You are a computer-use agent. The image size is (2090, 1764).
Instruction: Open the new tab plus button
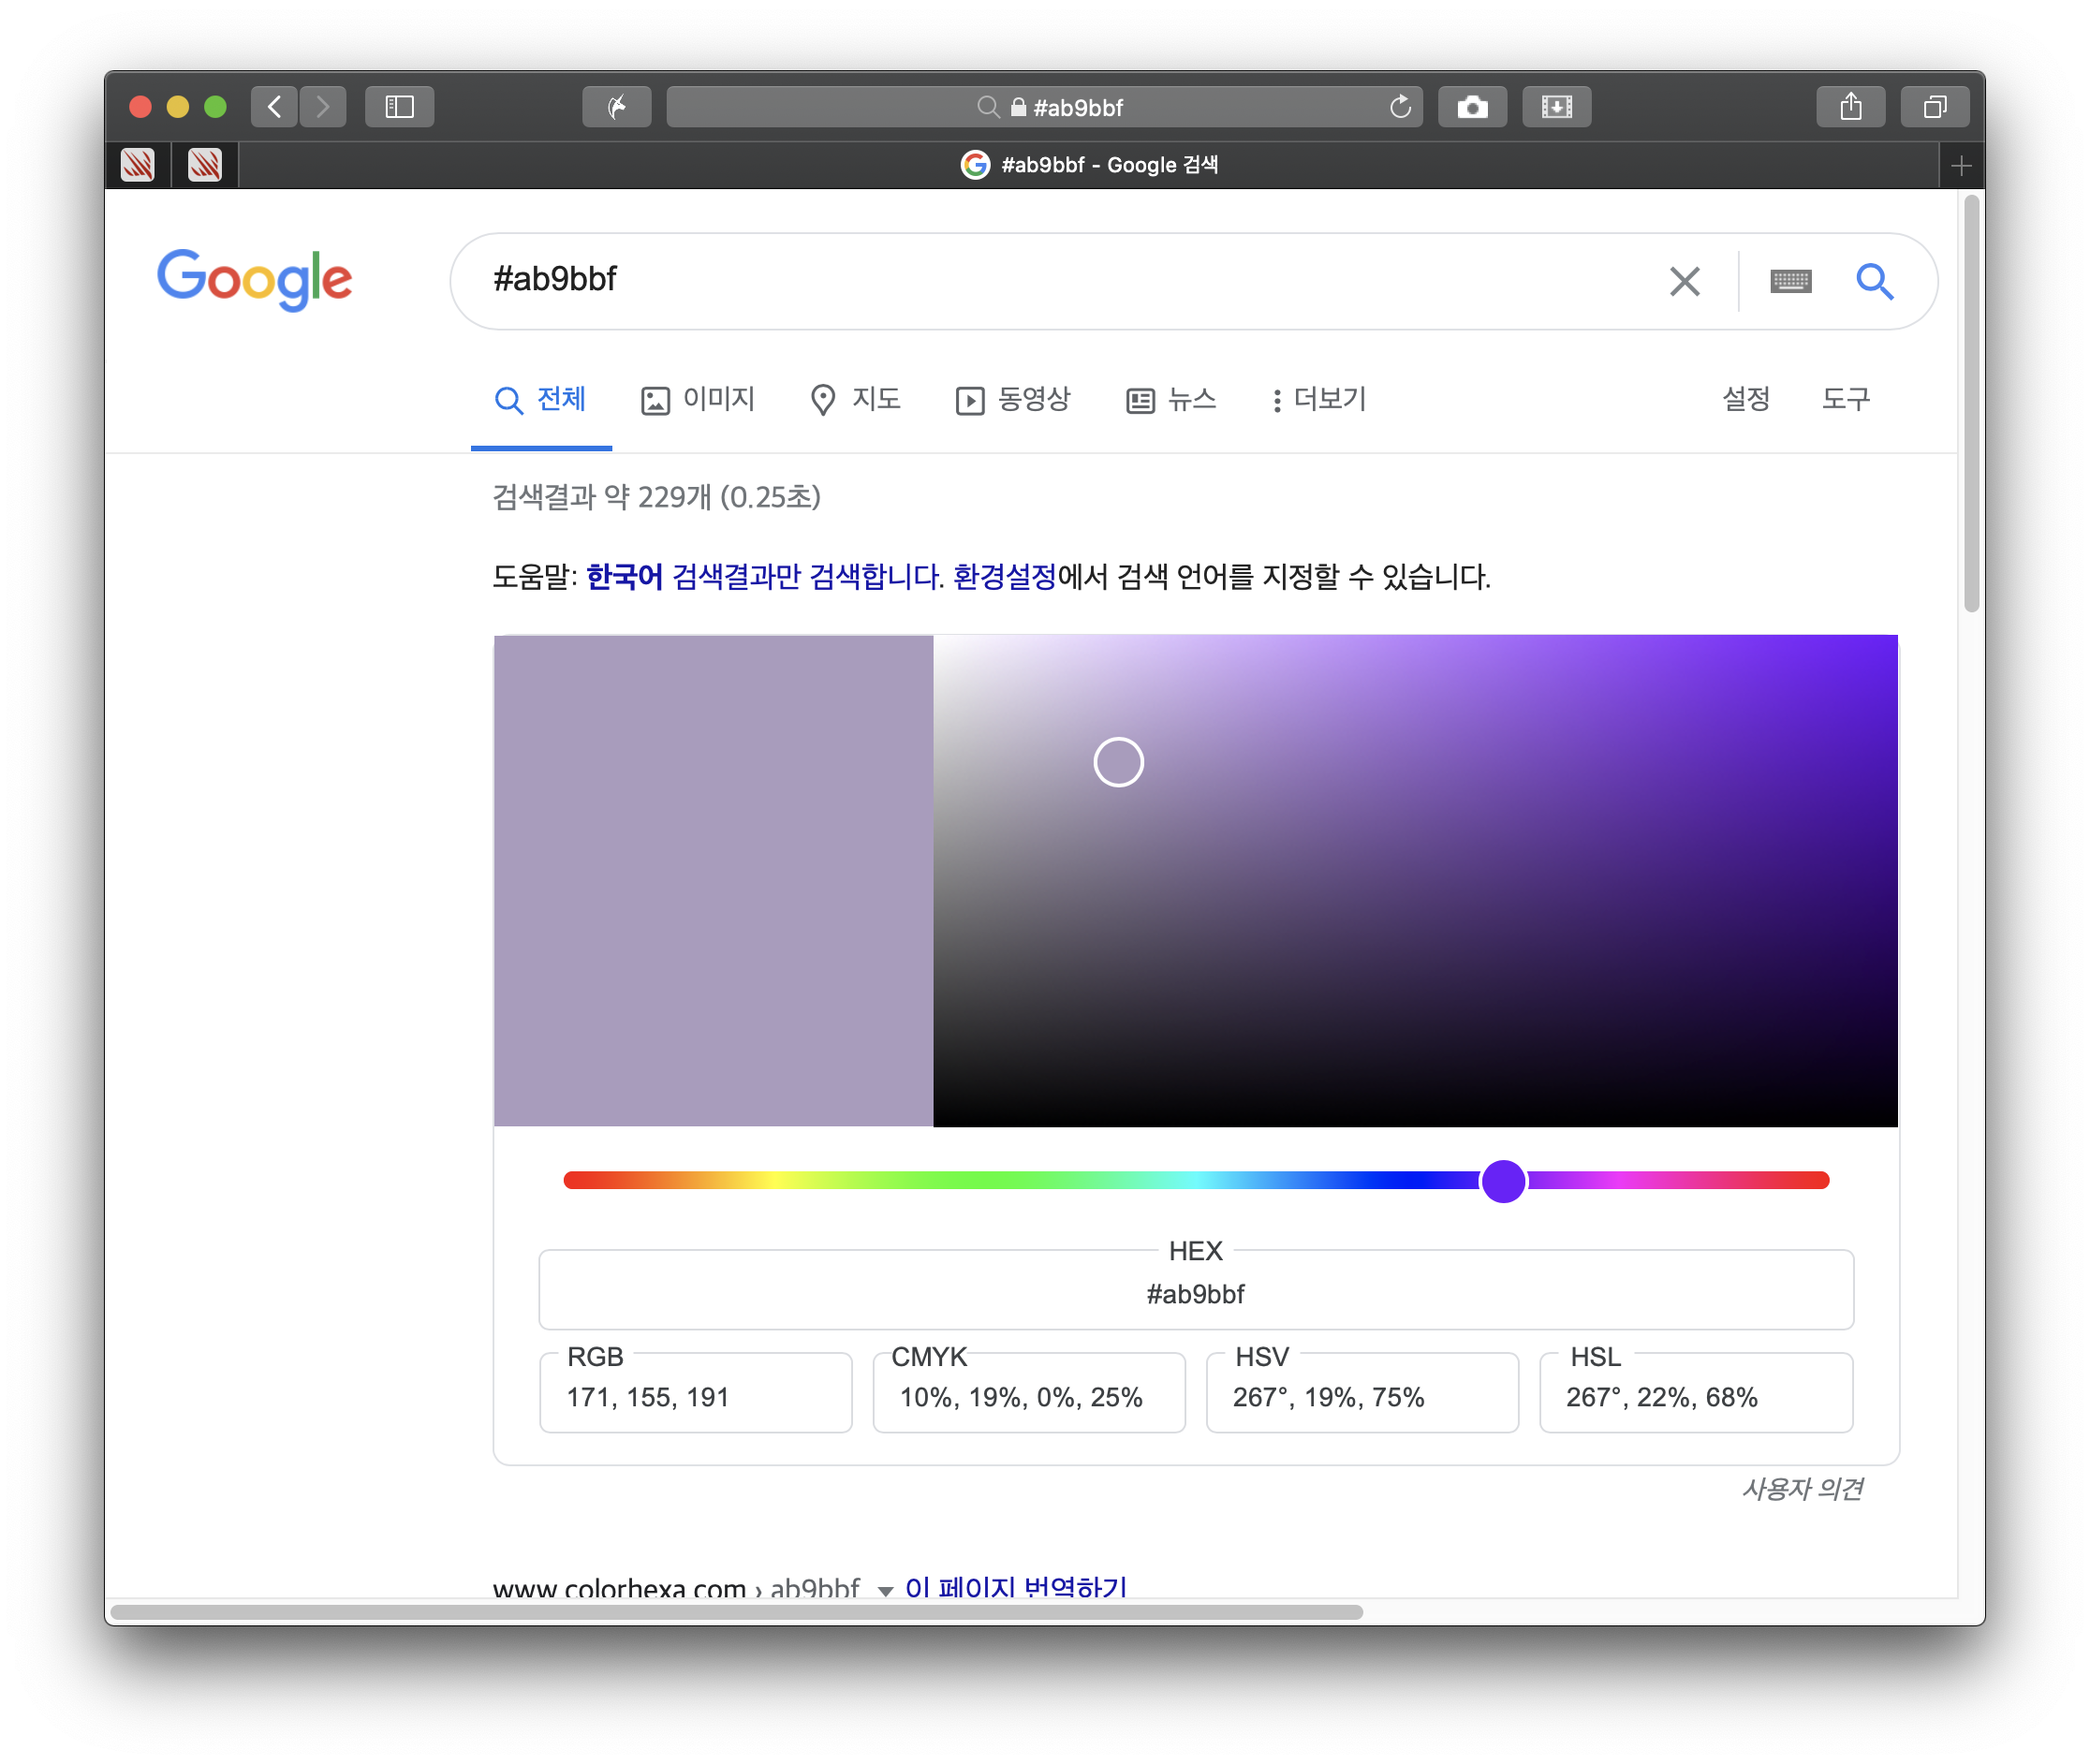[x=1960, y=165]
